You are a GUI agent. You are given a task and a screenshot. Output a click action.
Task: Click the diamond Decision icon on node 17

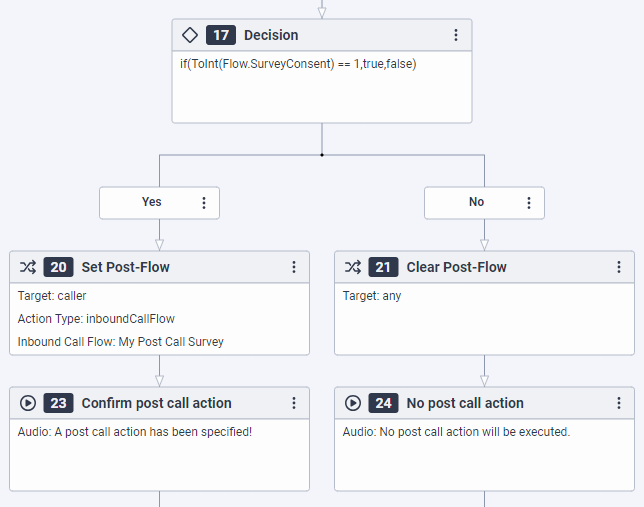[x=190, y=35]
